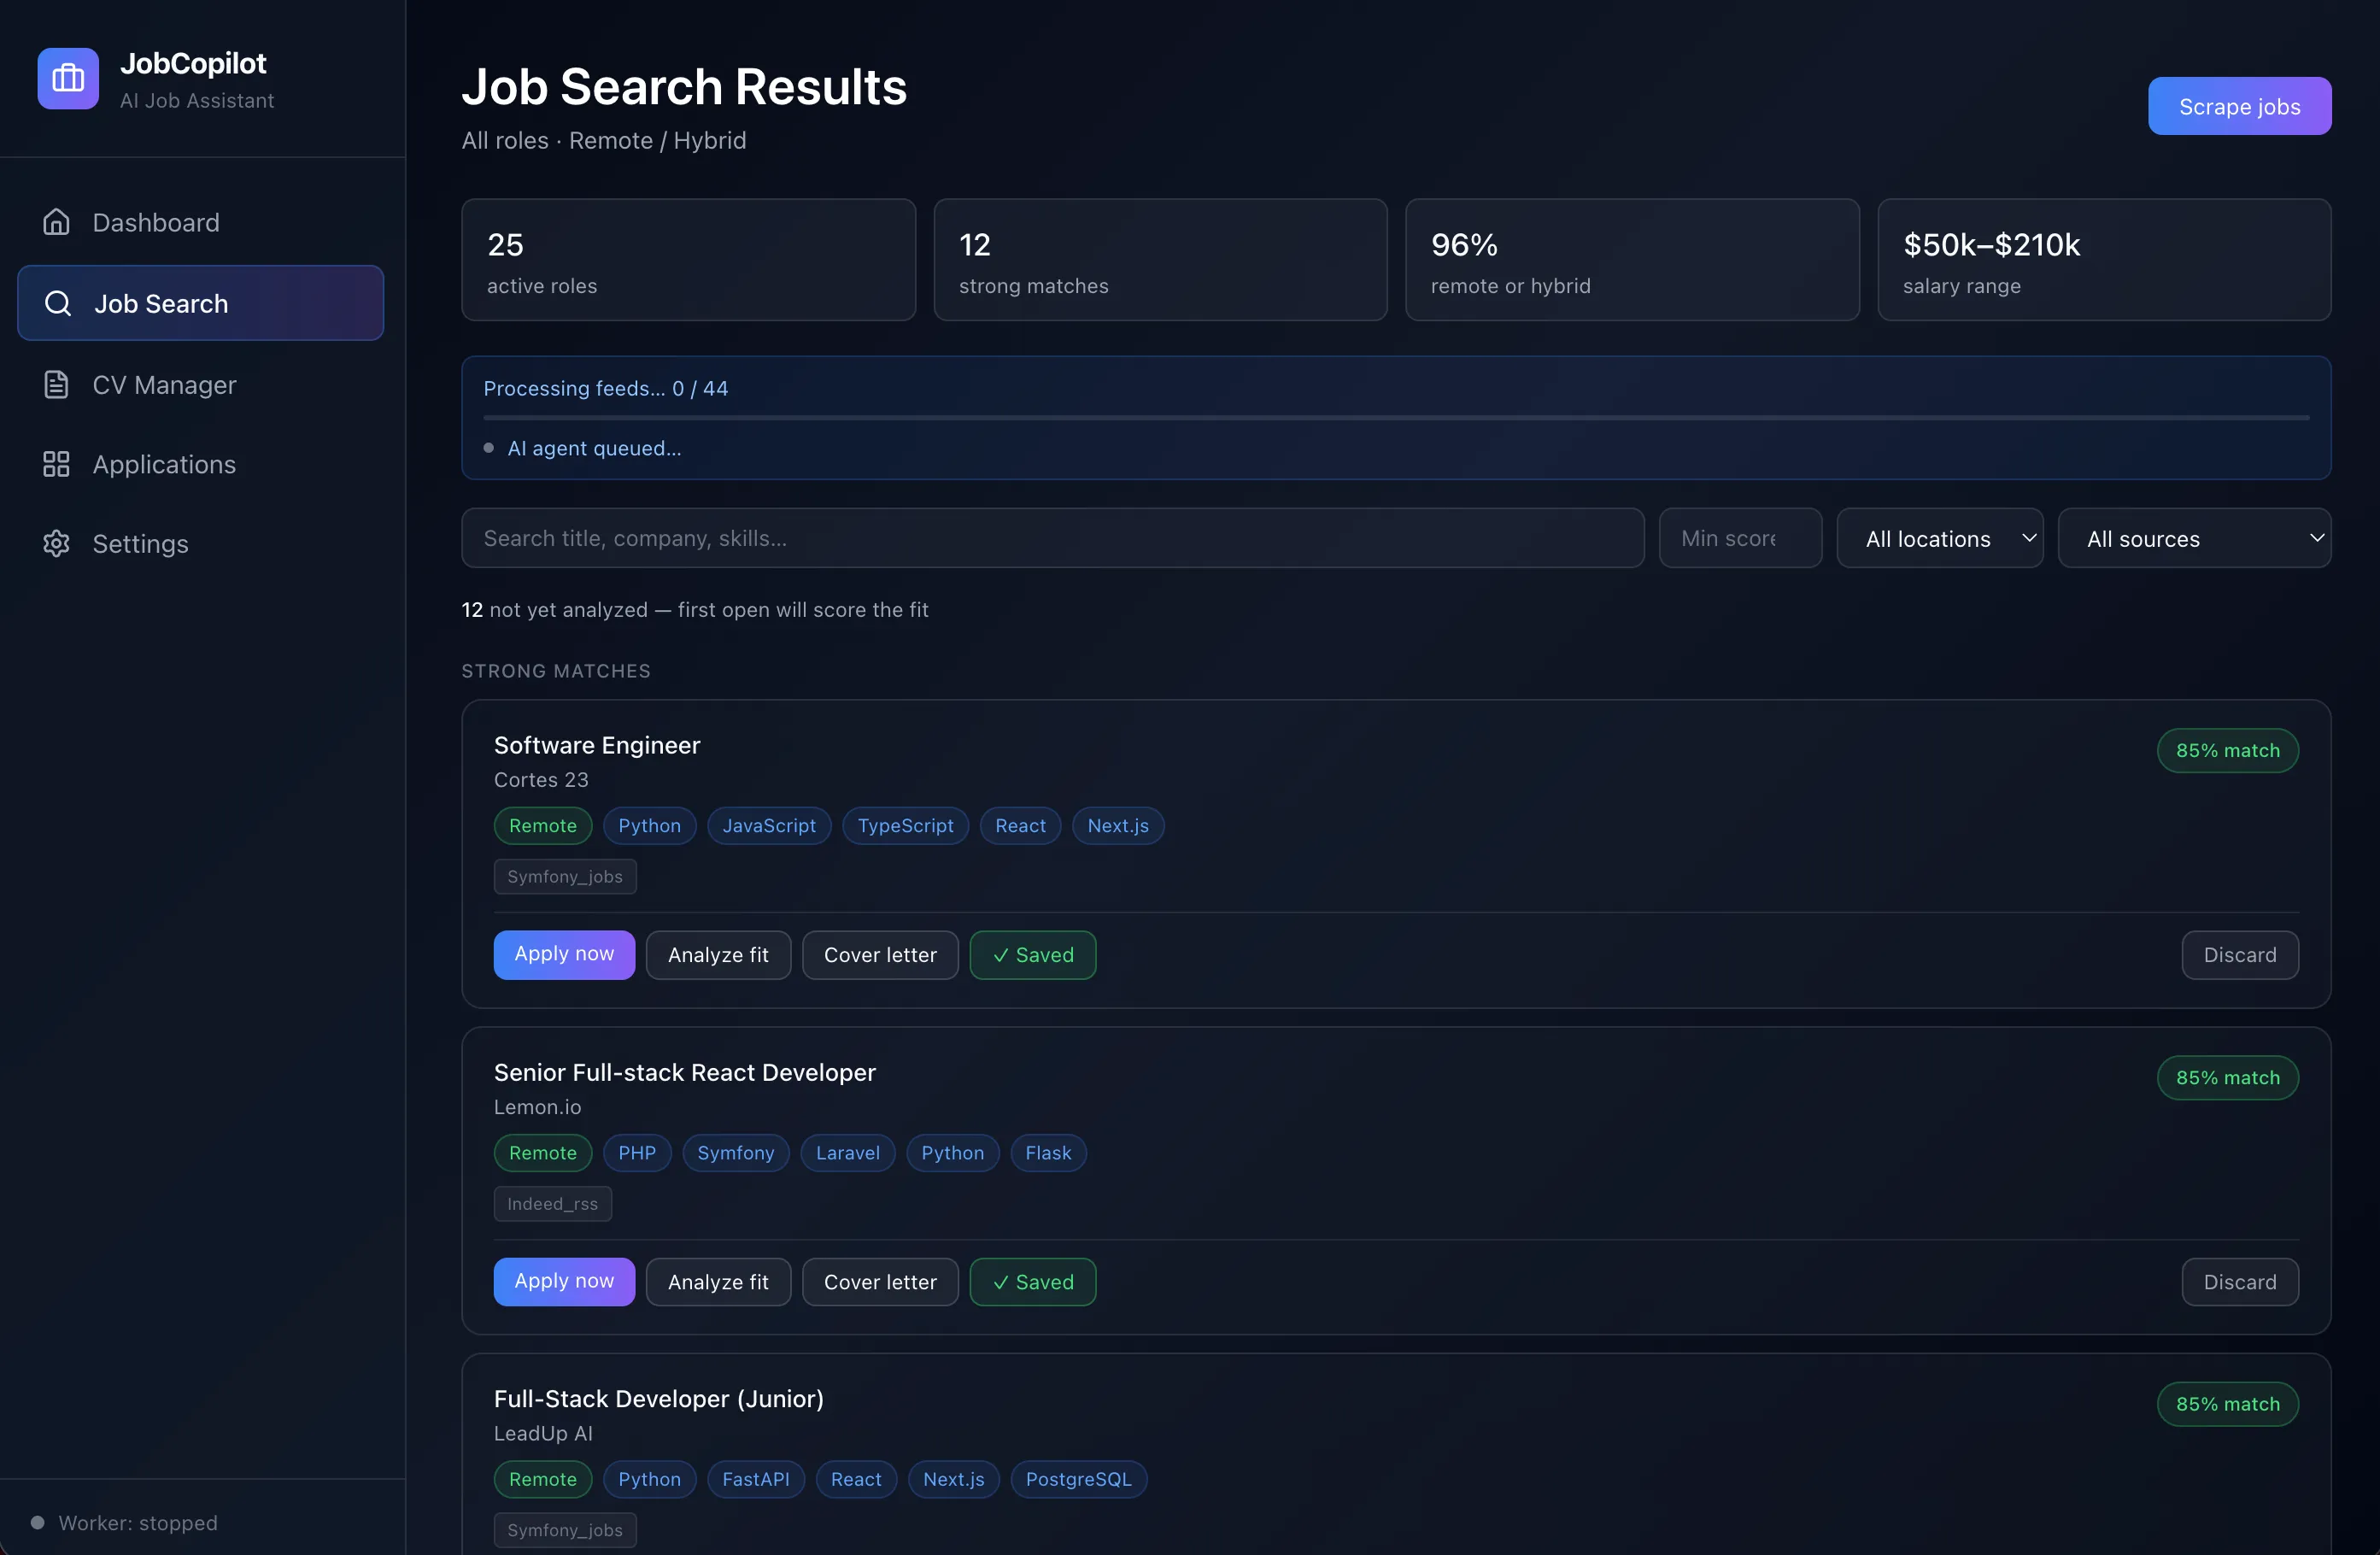Click Remote tag on Cortes 23 job

543,826
